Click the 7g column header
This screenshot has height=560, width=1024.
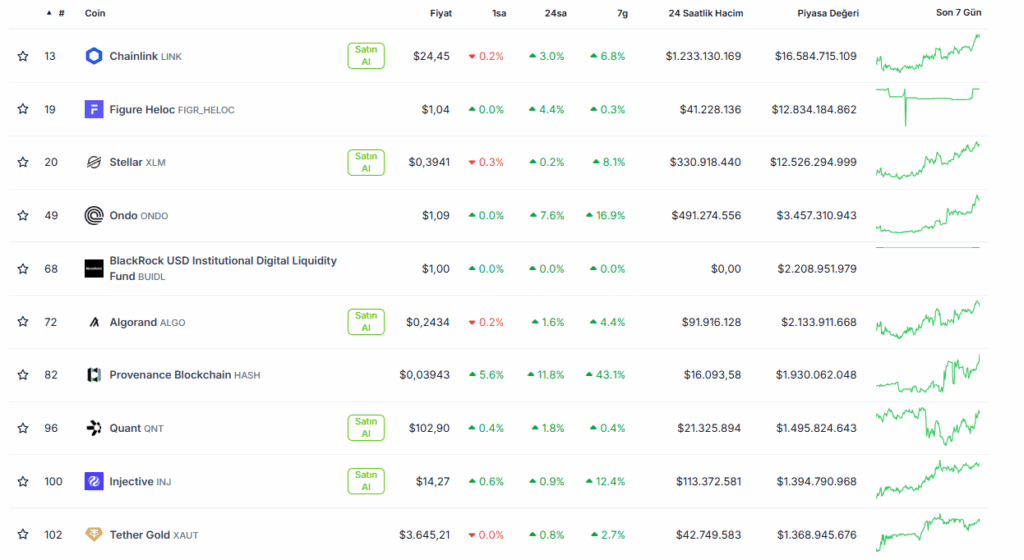622,13
